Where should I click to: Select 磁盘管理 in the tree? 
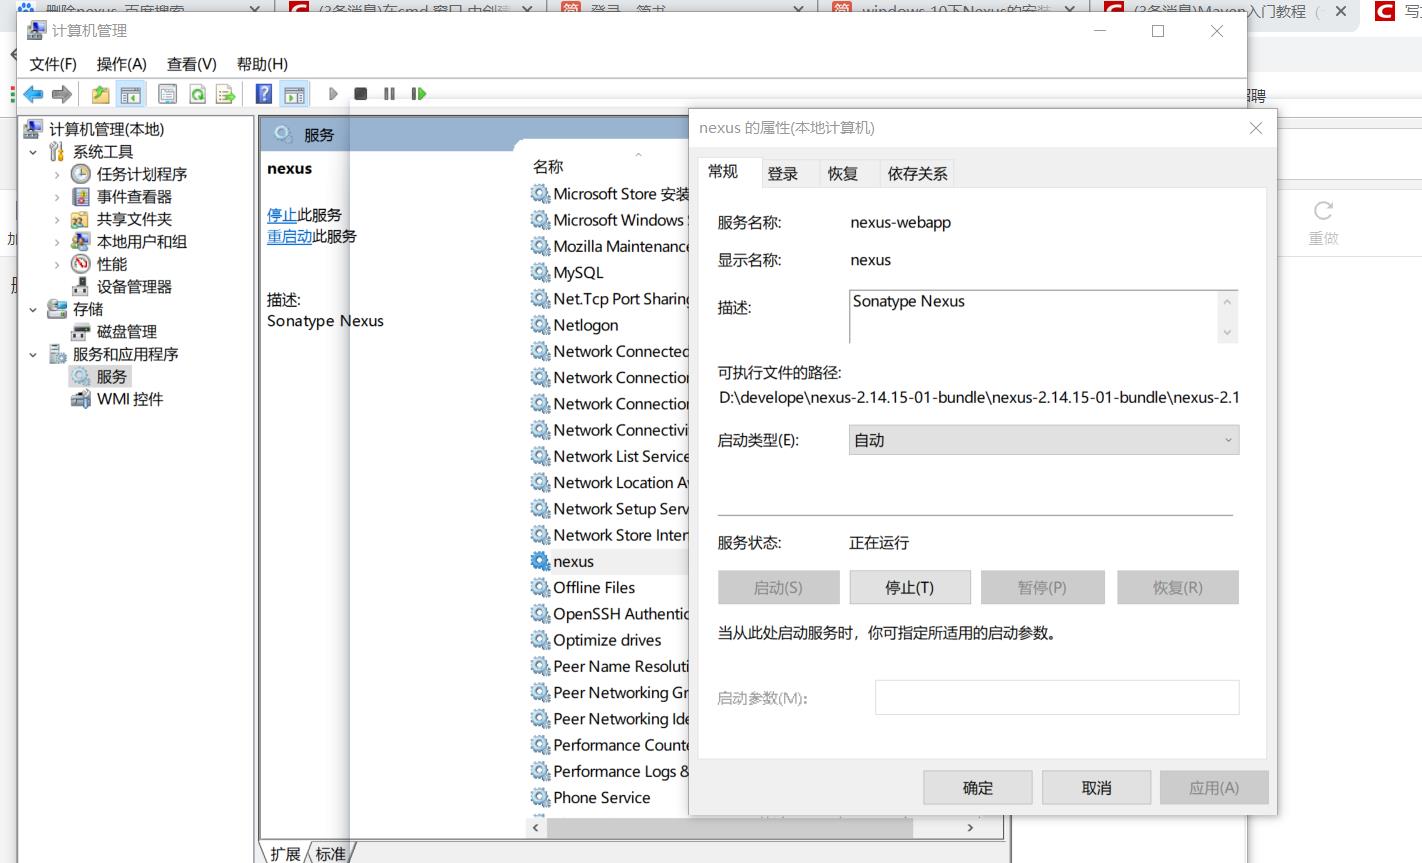tap(127, 332)
